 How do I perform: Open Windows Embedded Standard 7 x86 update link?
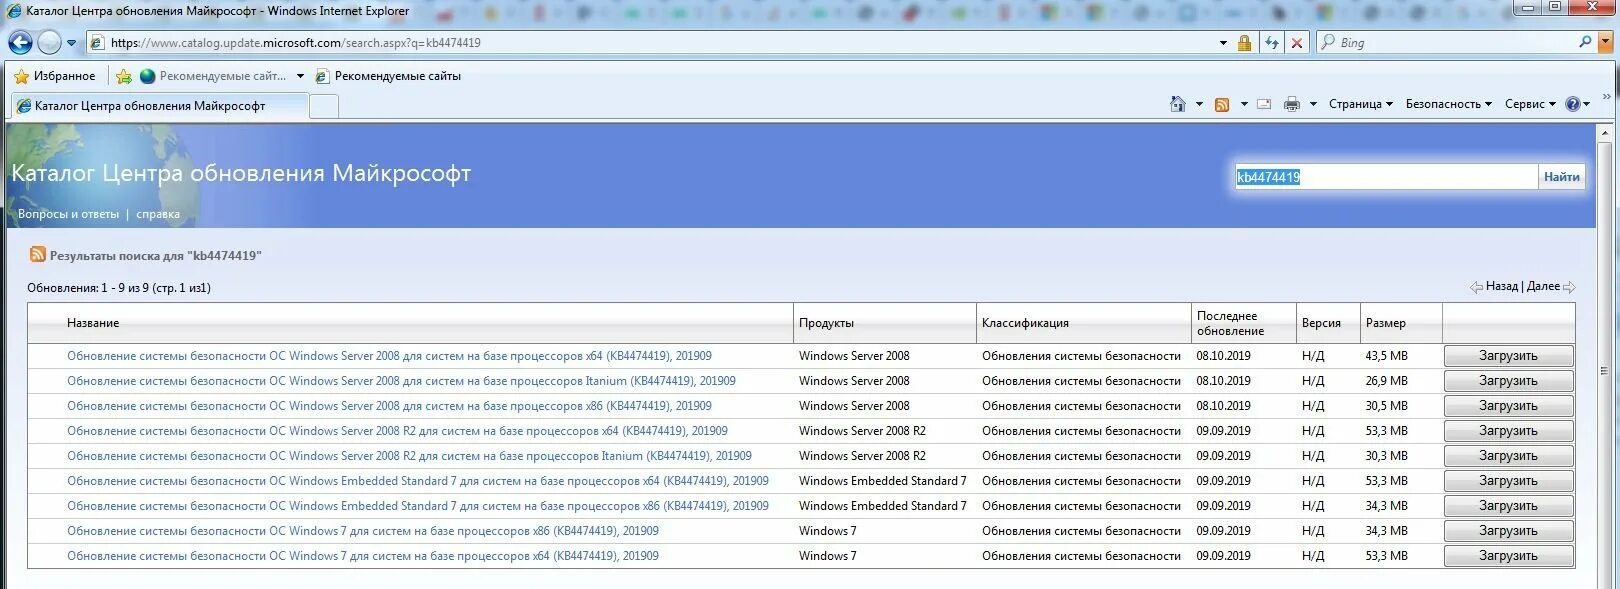418,506
